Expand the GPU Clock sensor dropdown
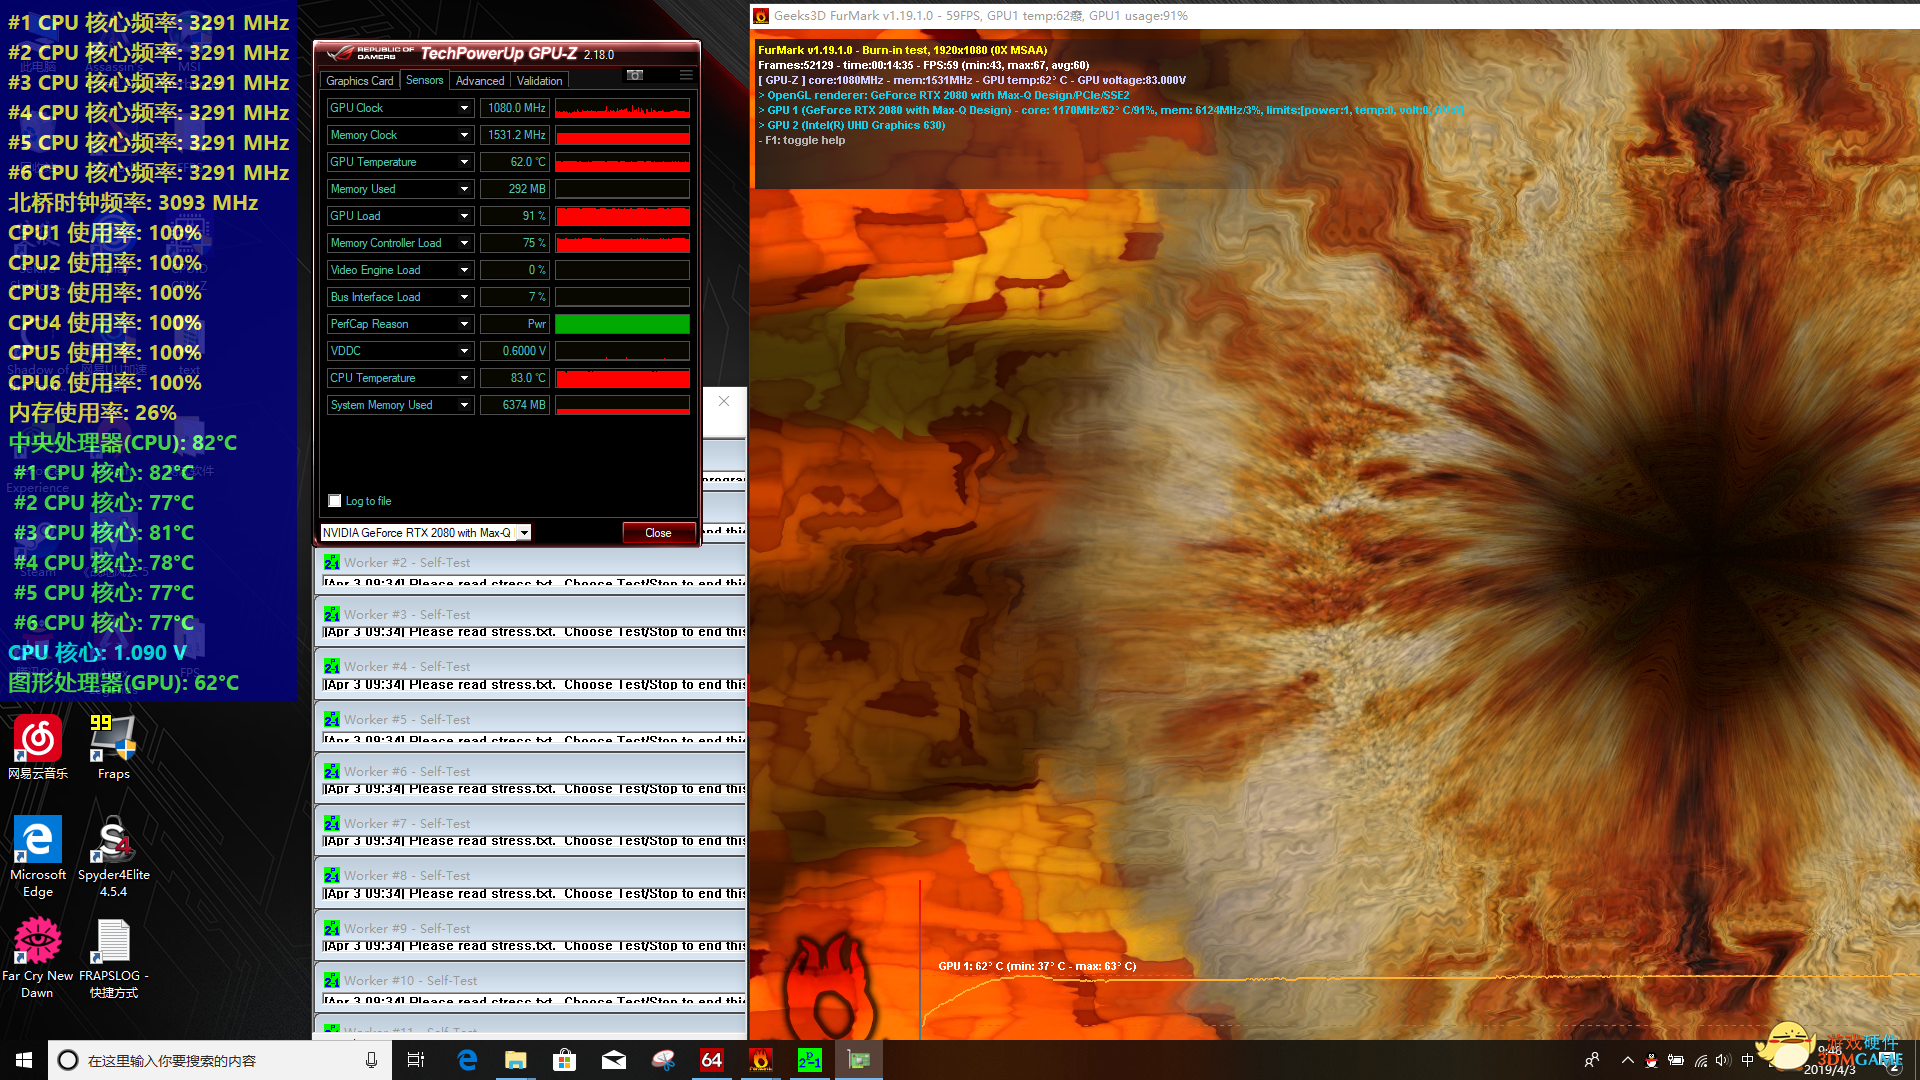 [464, 108]
